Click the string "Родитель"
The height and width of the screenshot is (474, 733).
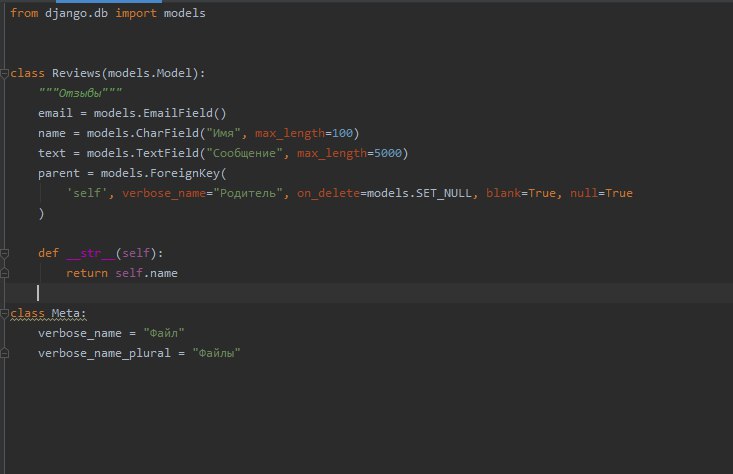pyautogui.click(x=248, y=193)
